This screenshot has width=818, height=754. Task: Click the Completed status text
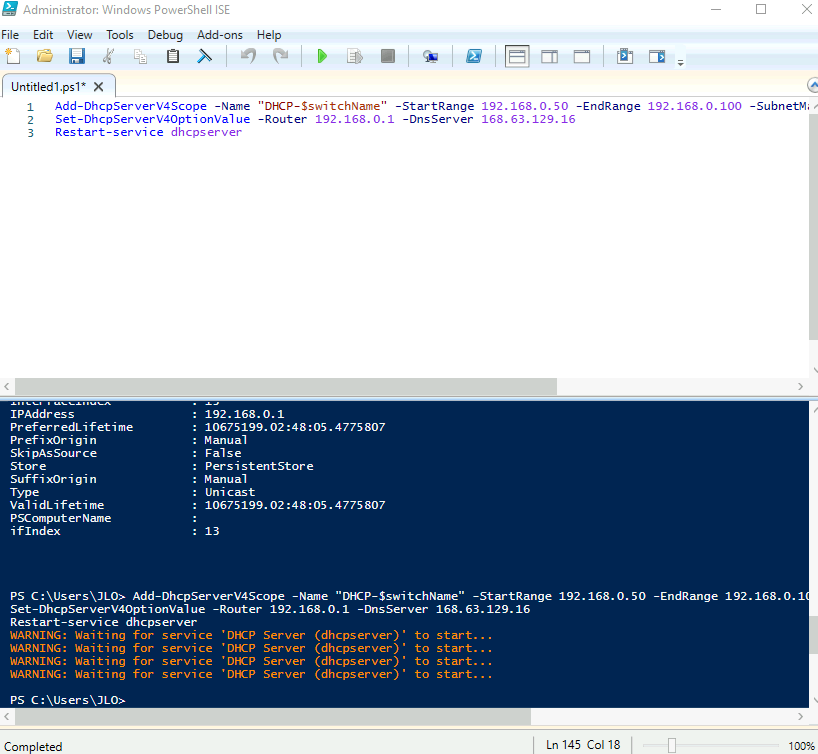(x=33, y=747)
